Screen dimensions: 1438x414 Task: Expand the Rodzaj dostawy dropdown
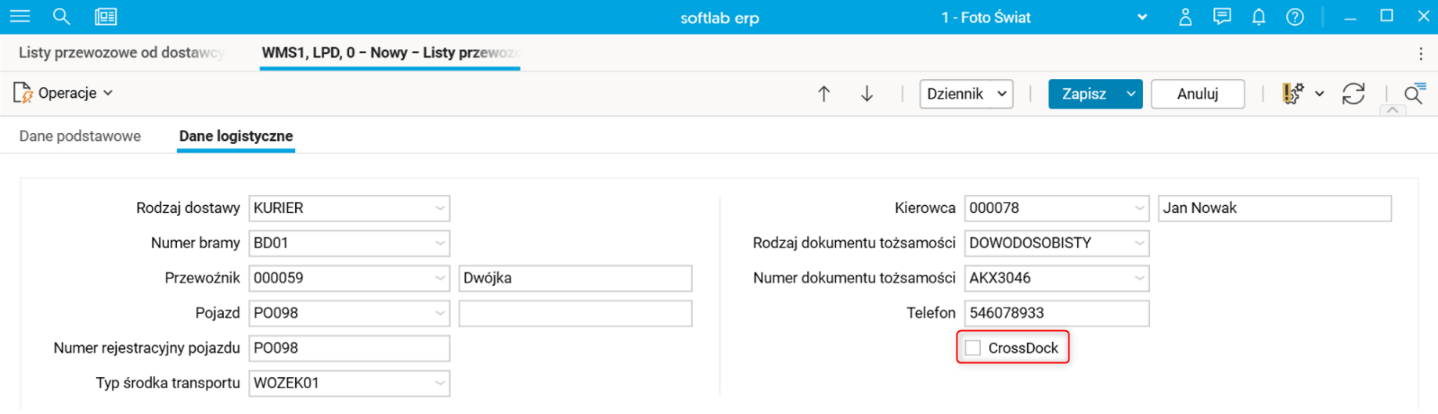click(x=440, y=208)
